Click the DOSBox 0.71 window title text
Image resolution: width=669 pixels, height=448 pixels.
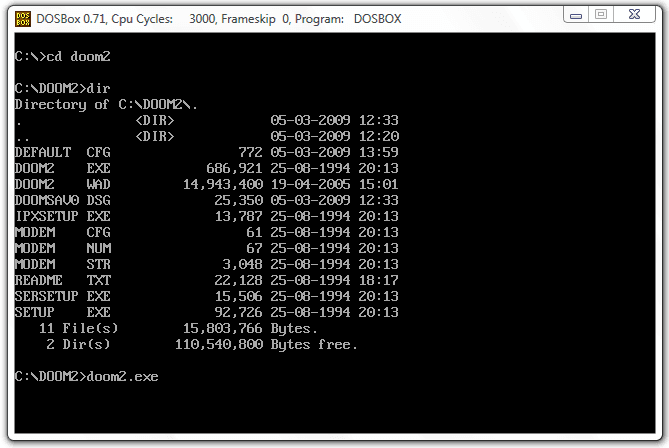(219, 19)
